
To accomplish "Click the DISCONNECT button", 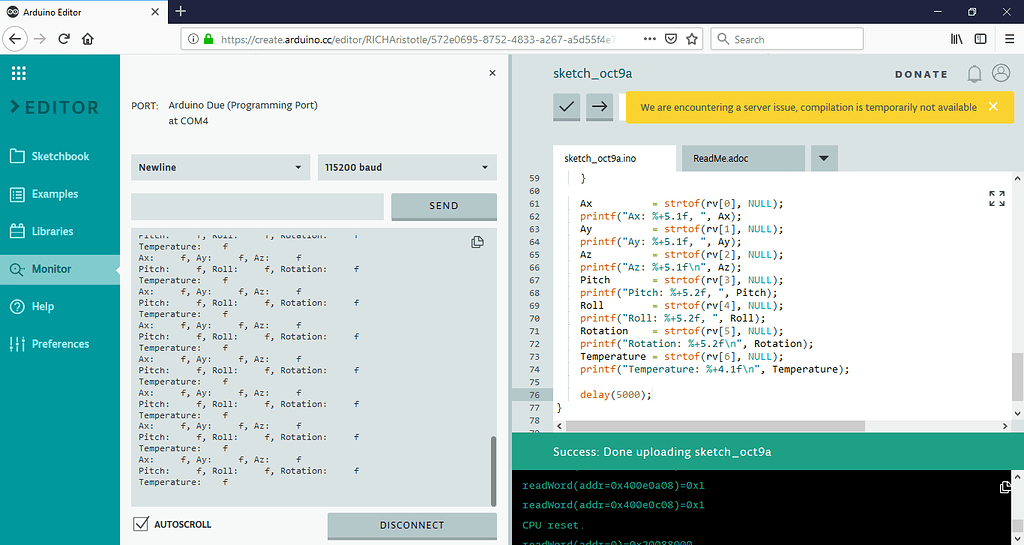I will point(412,525).
